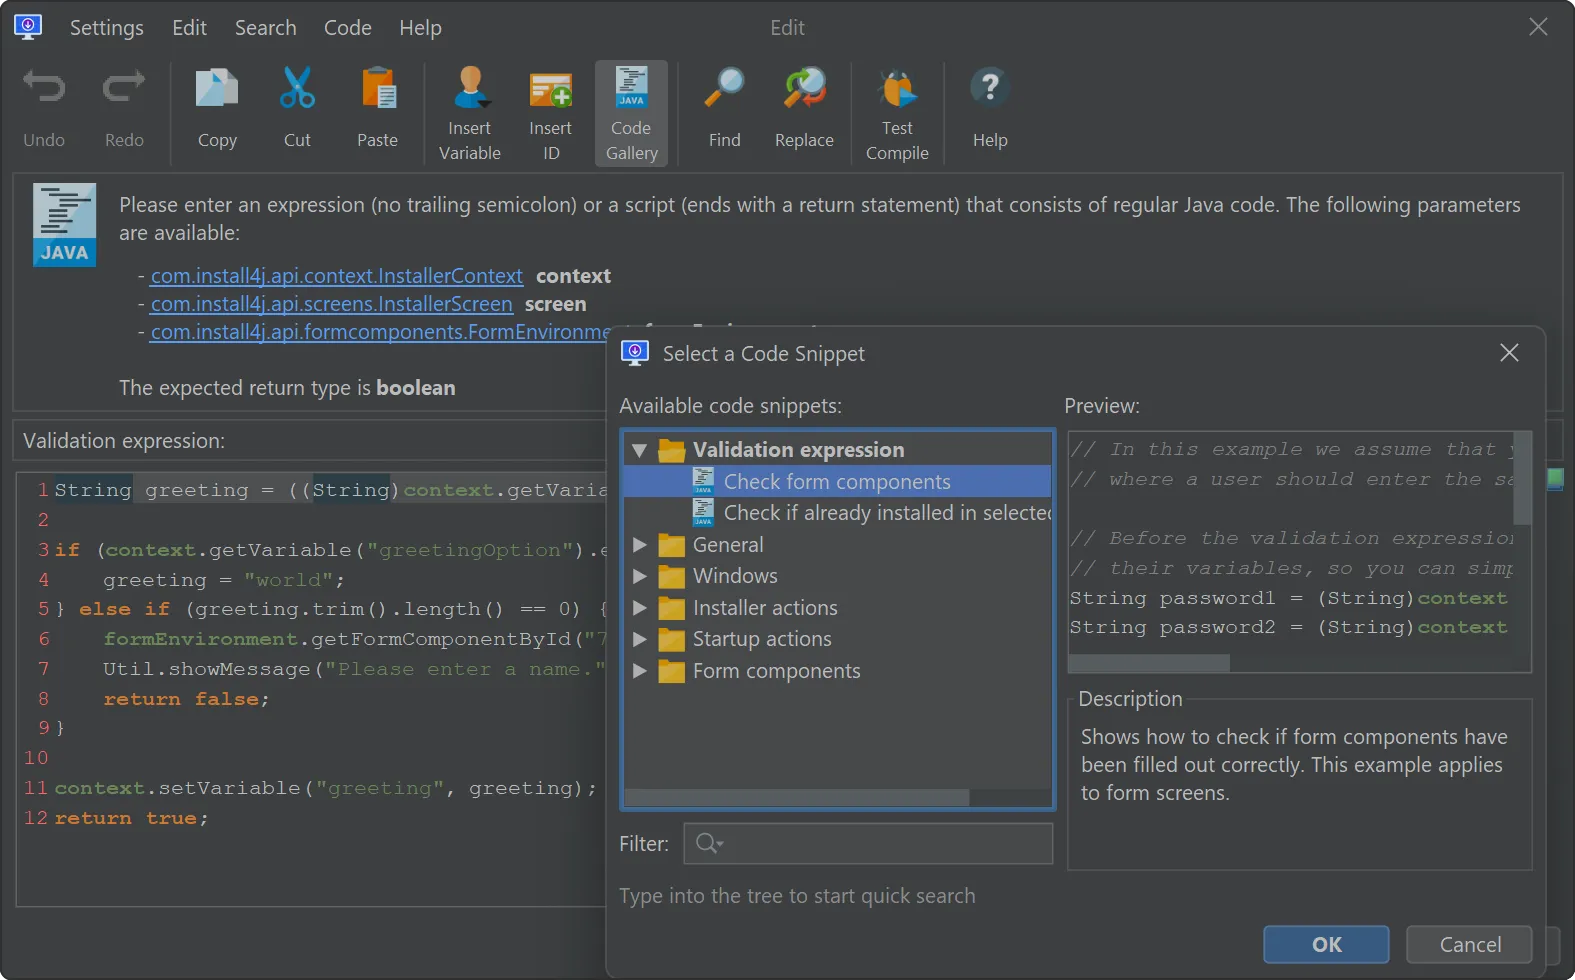Open the InstallerContext API link
This screenshot has height=980, width=1575.
tap(337, 276)
